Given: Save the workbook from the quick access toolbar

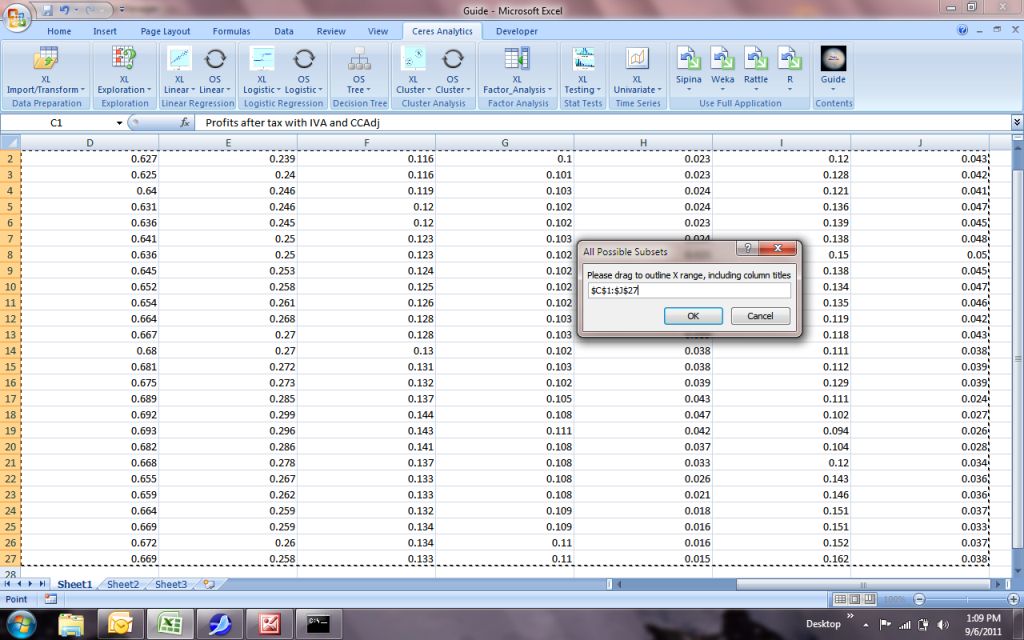Looking at the screenshot, I should tap(47, 10).
